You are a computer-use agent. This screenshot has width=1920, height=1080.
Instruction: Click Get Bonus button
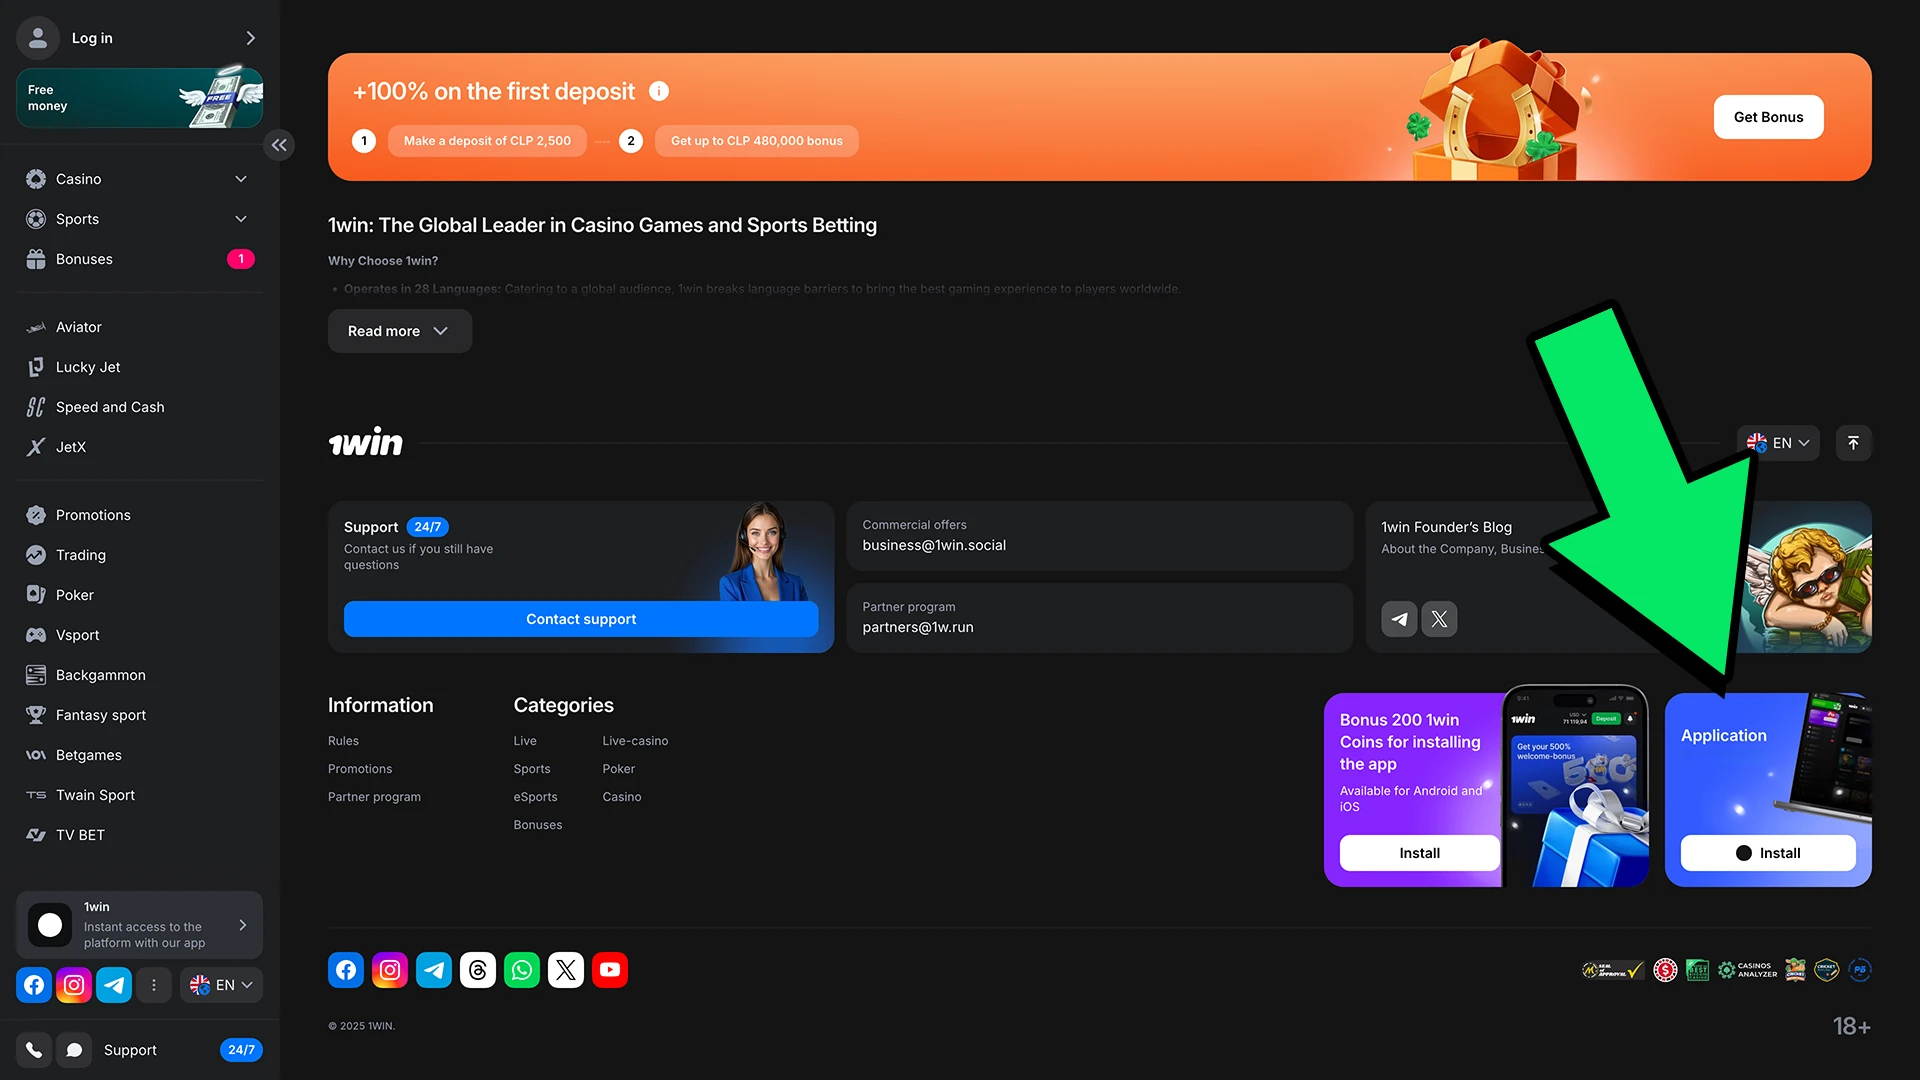(x=1768, y=117)
